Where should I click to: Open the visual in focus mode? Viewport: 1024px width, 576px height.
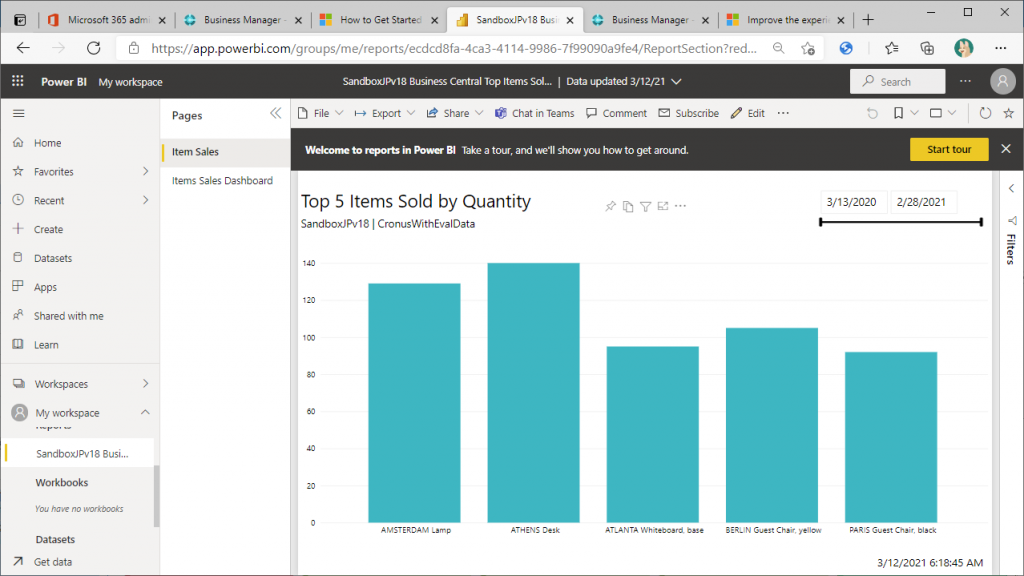663,206
